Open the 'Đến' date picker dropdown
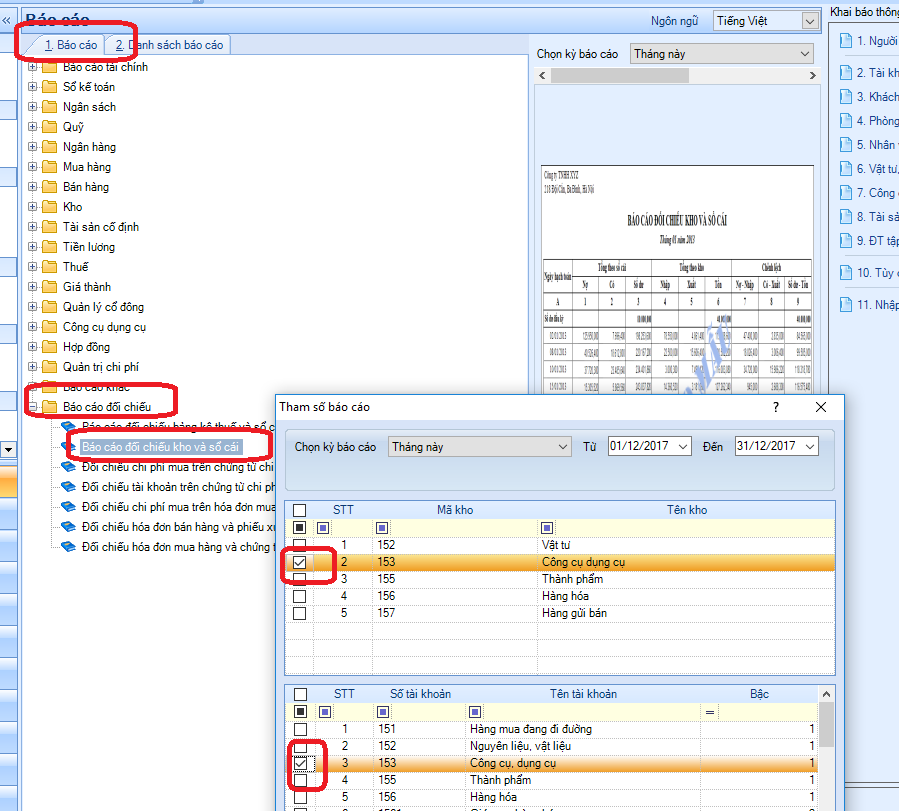899x811 pixels. coord(810,446)
